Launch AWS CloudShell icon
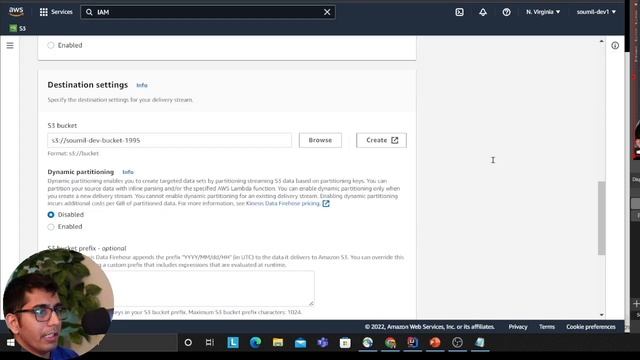This screenshot has height=360, width=640. (460, 12)
